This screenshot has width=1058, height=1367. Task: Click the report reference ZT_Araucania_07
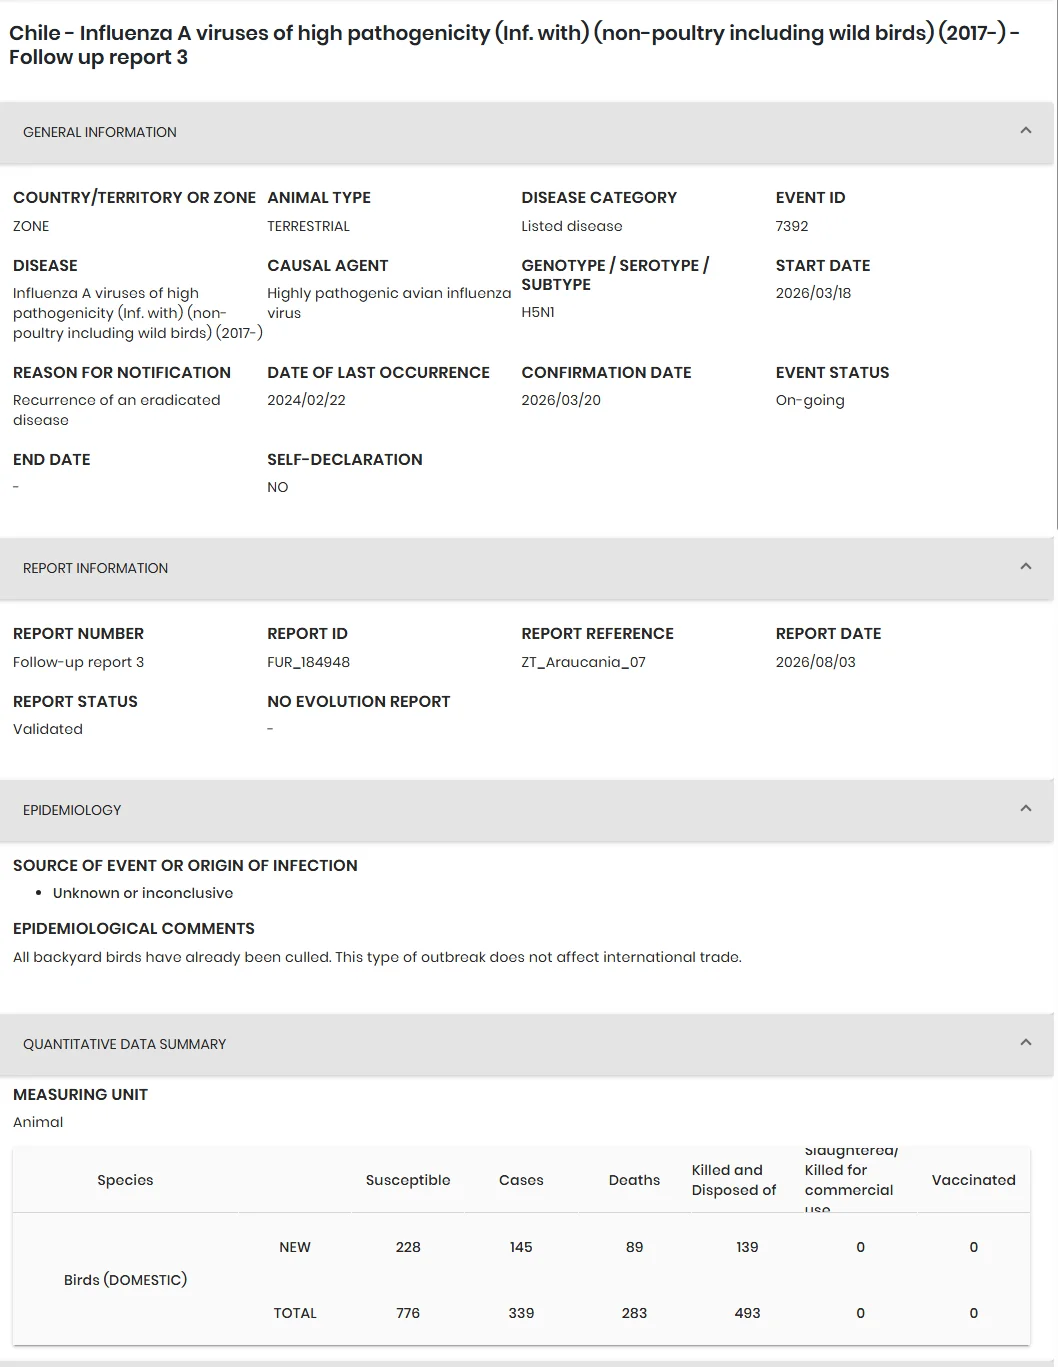[583, 662]
